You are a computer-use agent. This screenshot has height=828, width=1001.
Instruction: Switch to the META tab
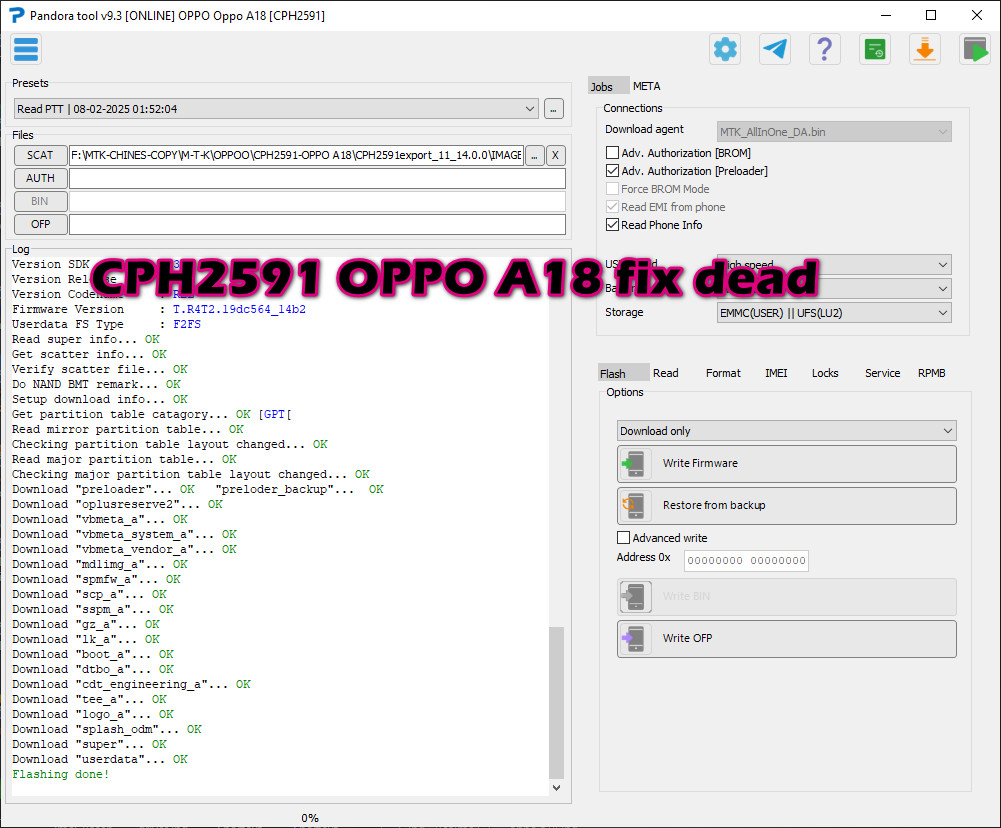646,86
